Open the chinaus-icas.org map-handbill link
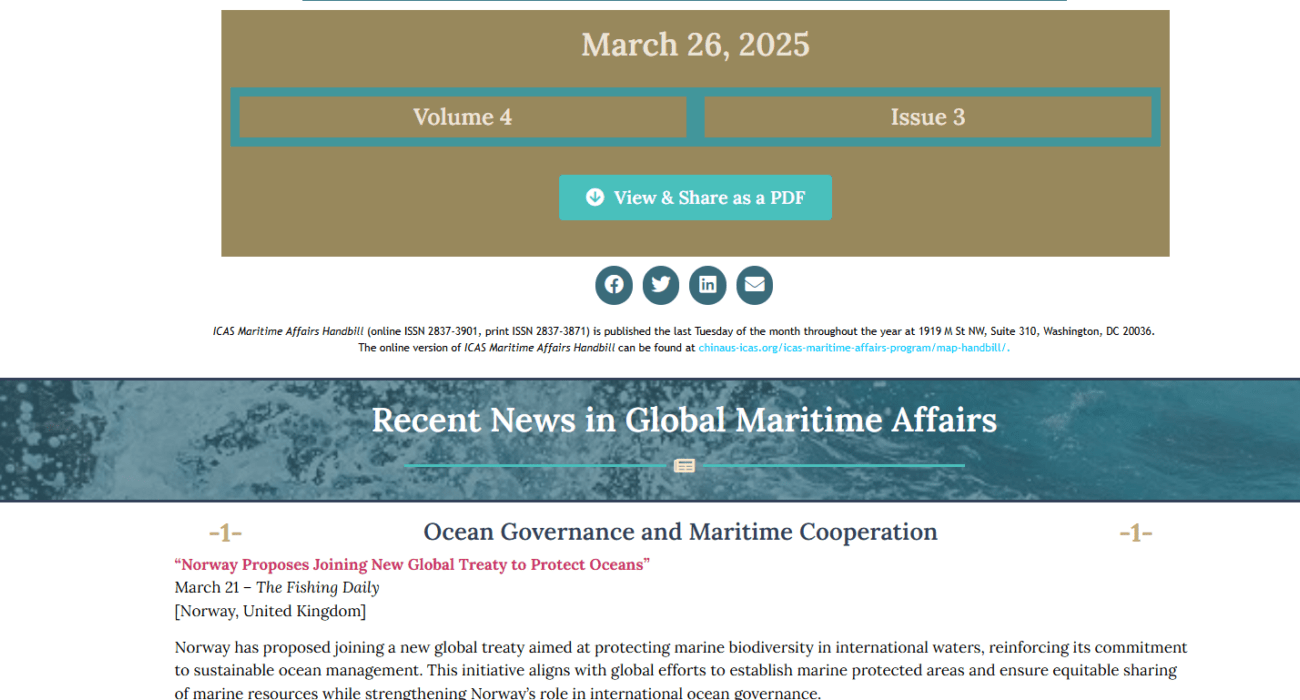 coord(854,348)
